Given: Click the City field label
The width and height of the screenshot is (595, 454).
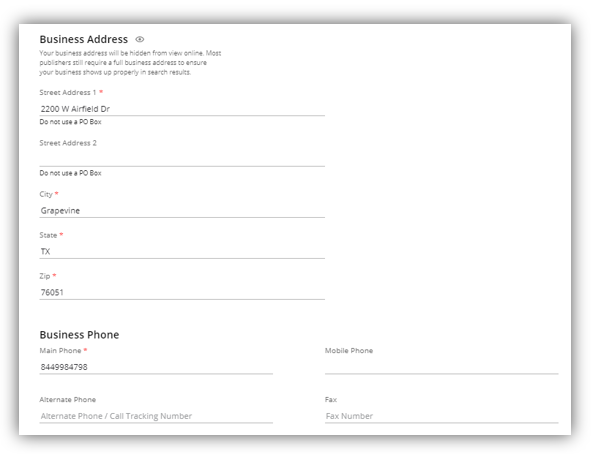Looking at the screenshot, I should coord(46,194).
